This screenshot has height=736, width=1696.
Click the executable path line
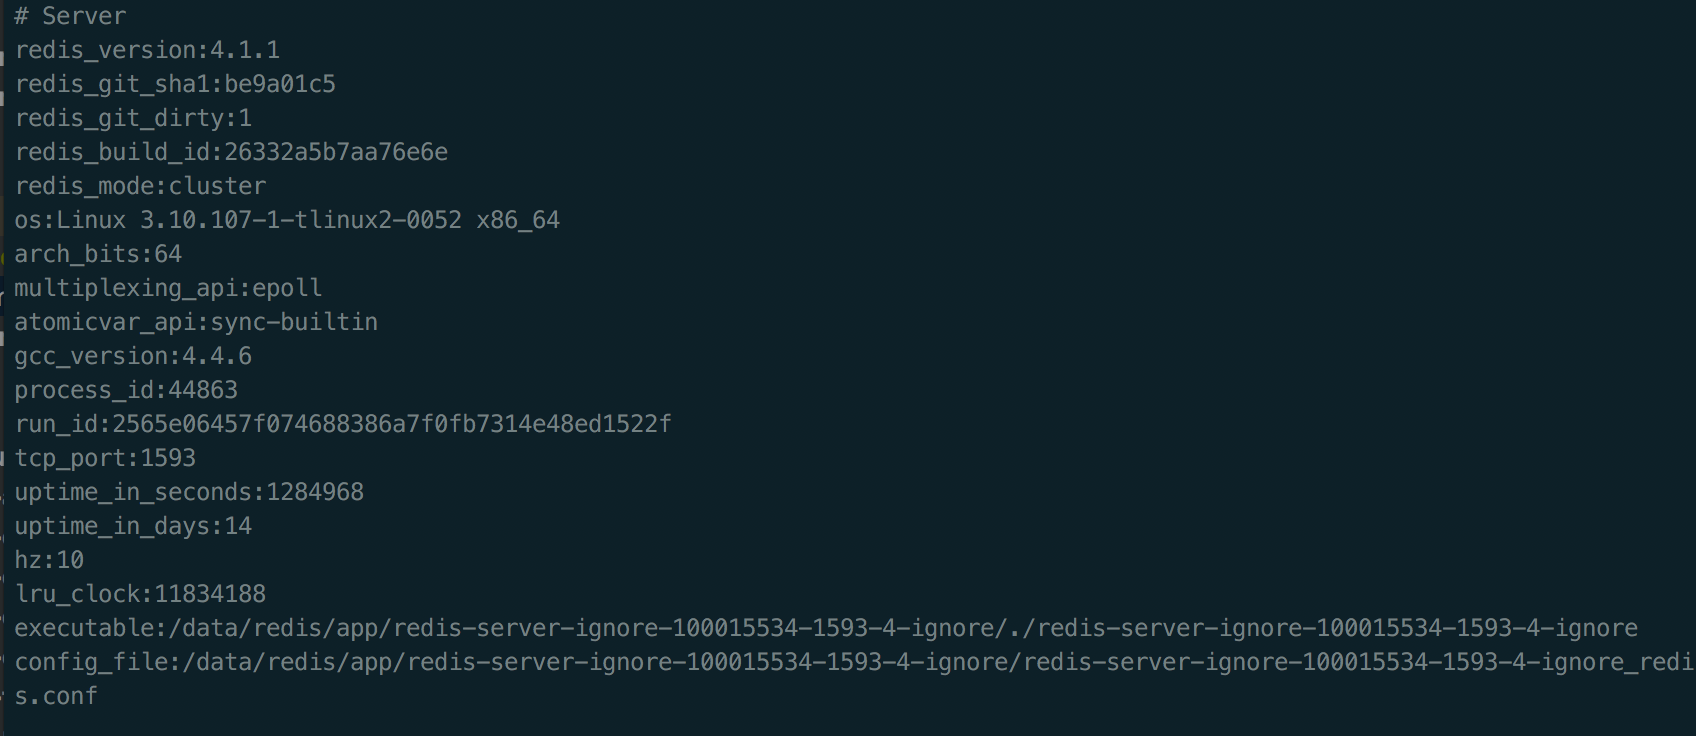click(x=826, y=628)
